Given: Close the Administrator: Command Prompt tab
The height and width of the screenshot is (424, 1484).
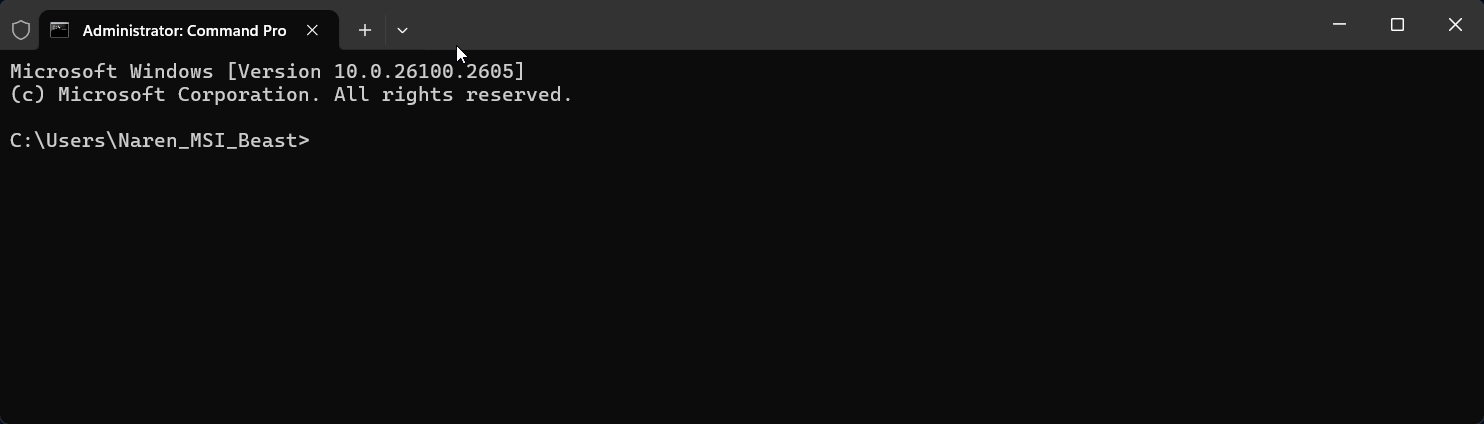Looking at the screenshot, I should 312,30.
